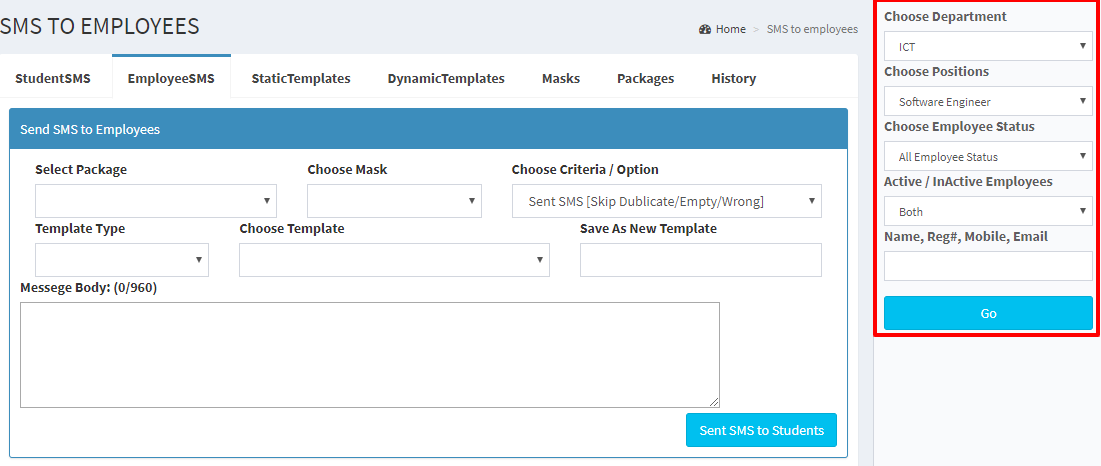Open the Choose Department dropdown showing ICT
1101x466 pixels.
click(x=988, y=46)
